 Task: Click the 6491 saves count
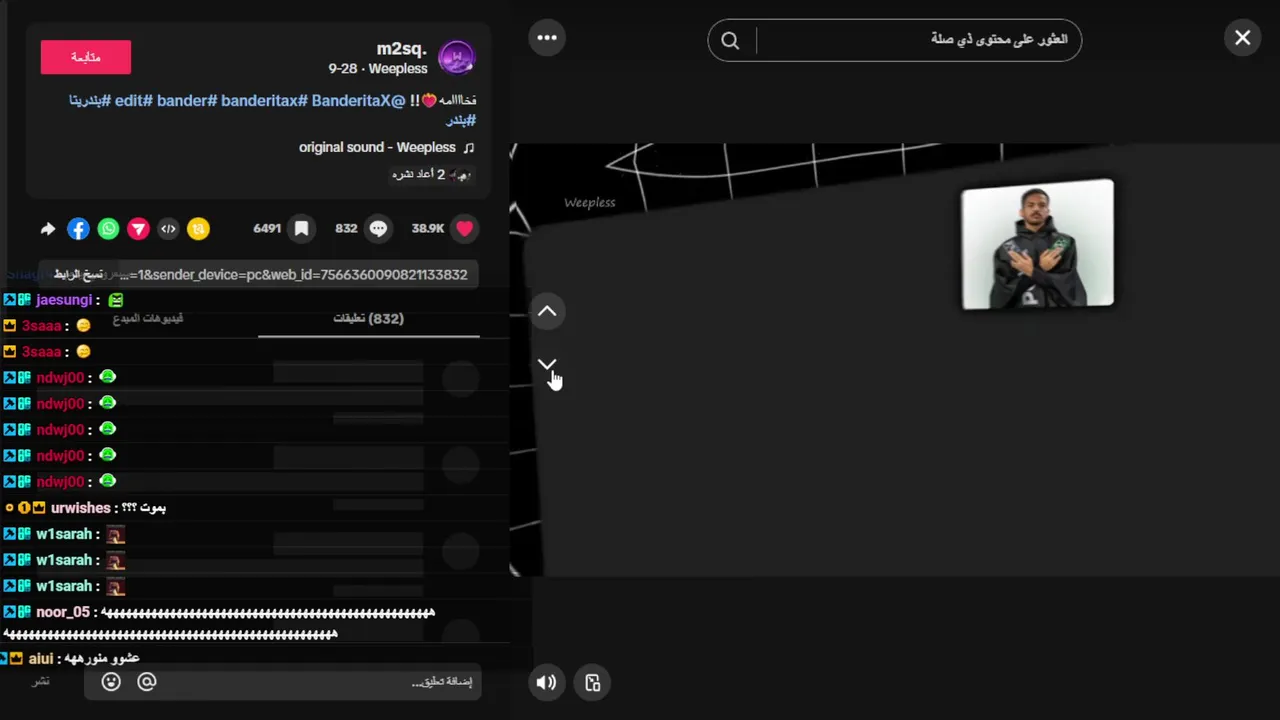pyautogui.click(x=267, y=228)
